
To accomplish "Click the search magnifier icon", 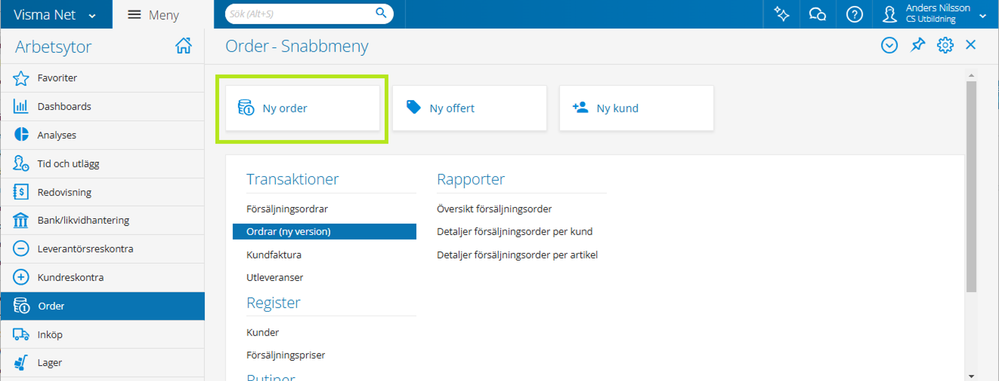I will tap(381, 13).
